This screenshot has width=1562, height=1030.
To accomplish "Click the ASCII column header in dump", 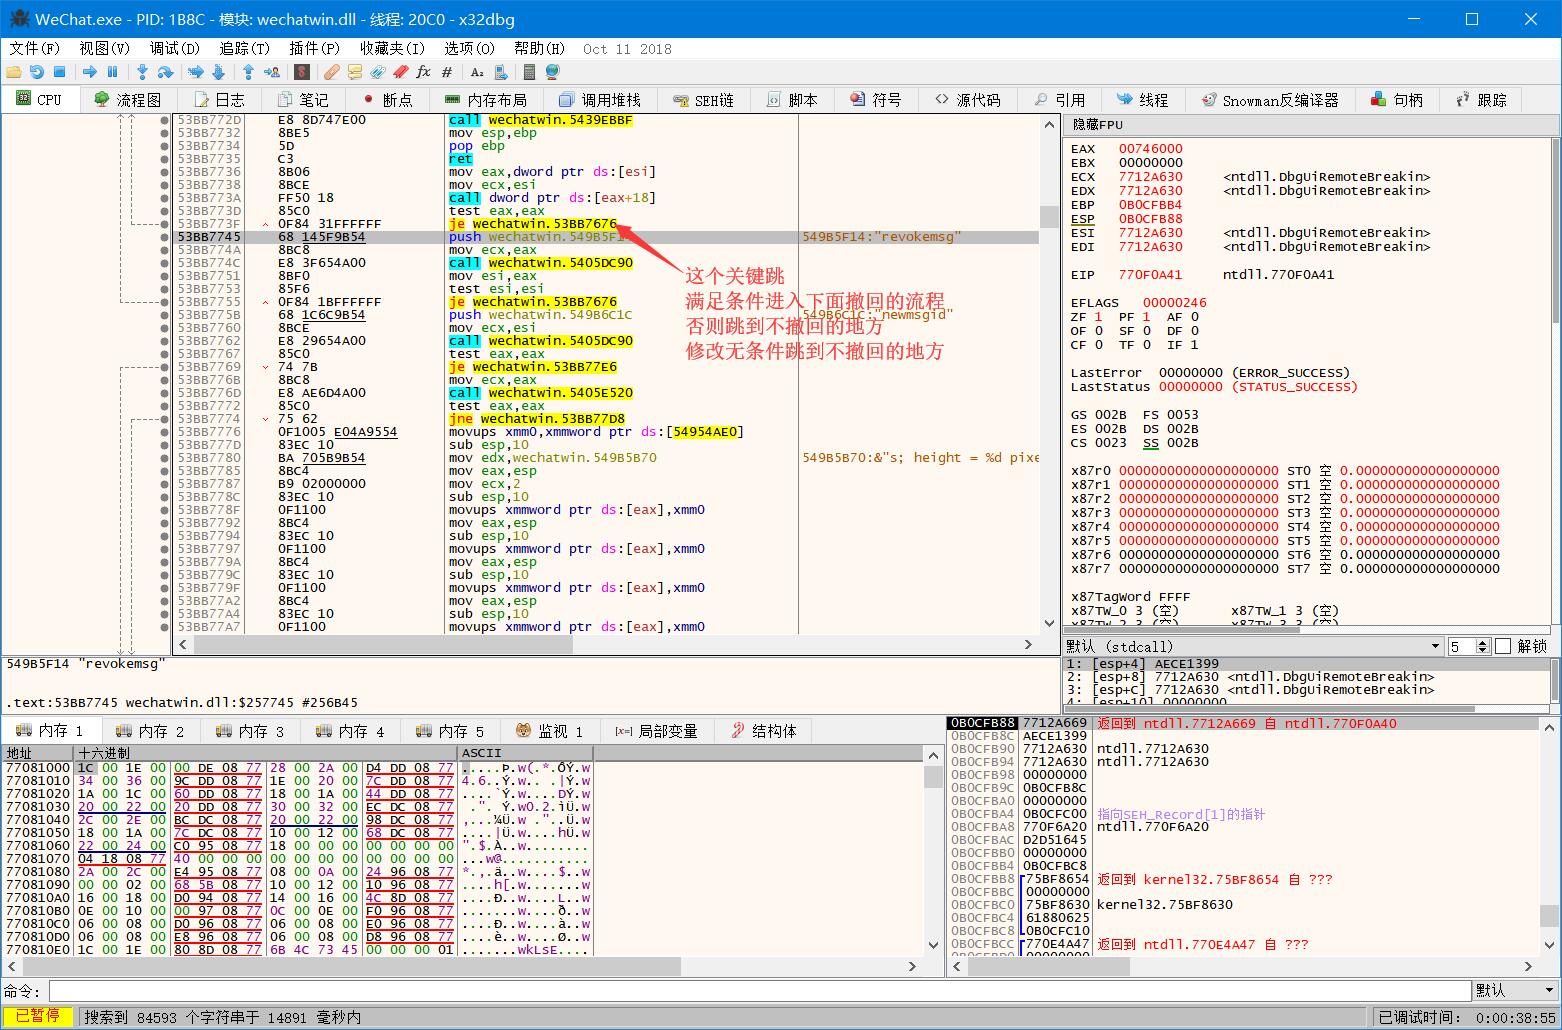I will [525, 753].
